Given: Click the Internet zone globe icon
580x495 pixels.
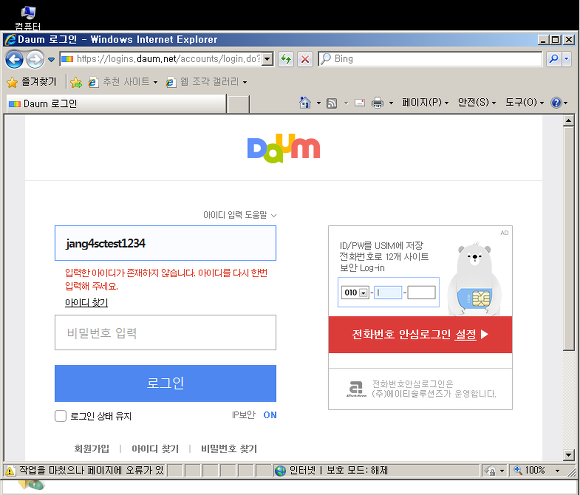Looking at the screenshot, I should tap(280, 471).
